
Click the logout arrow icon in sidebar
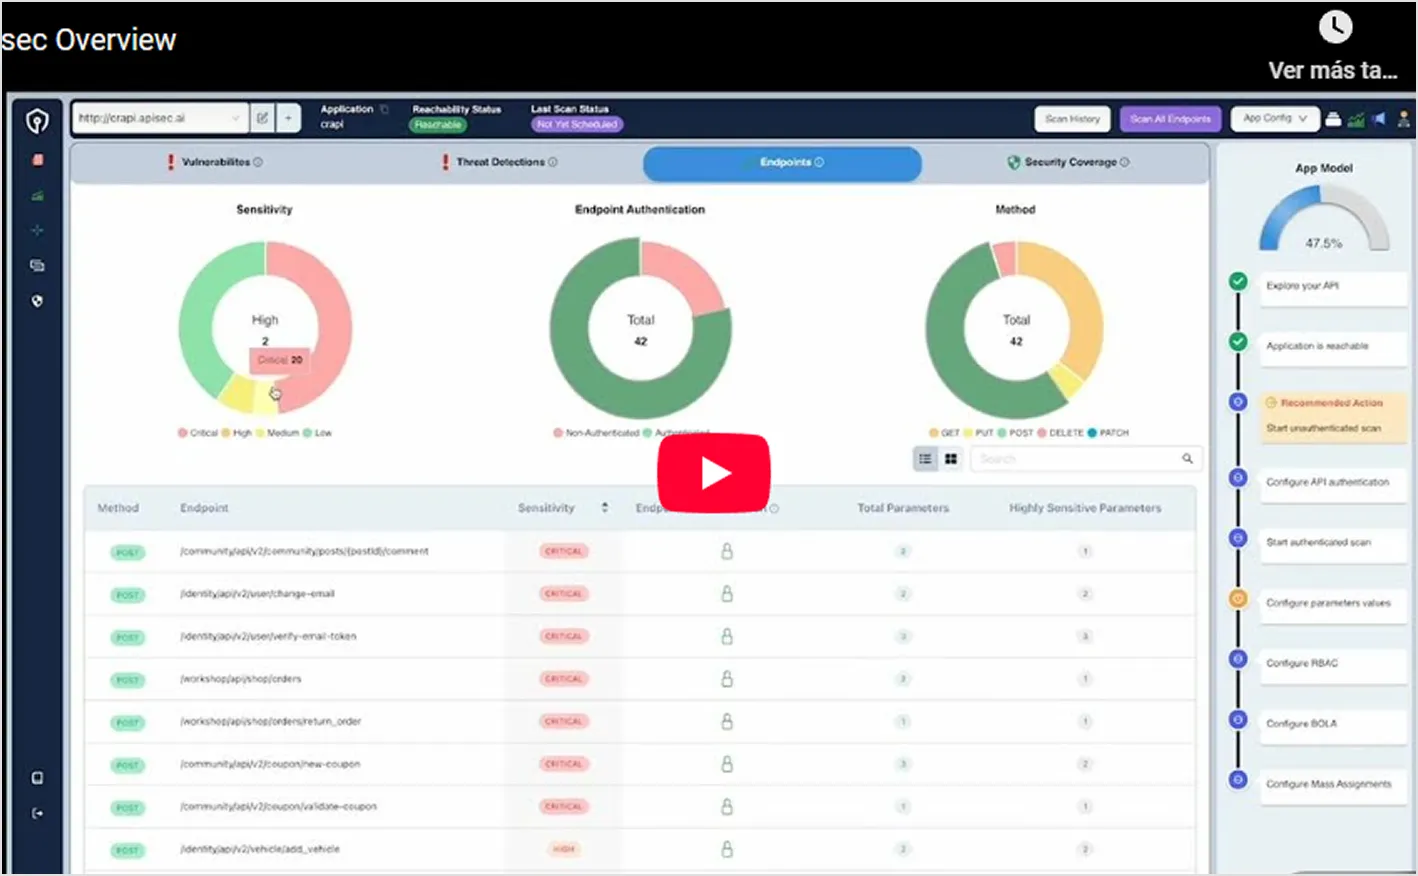(38, 813)
